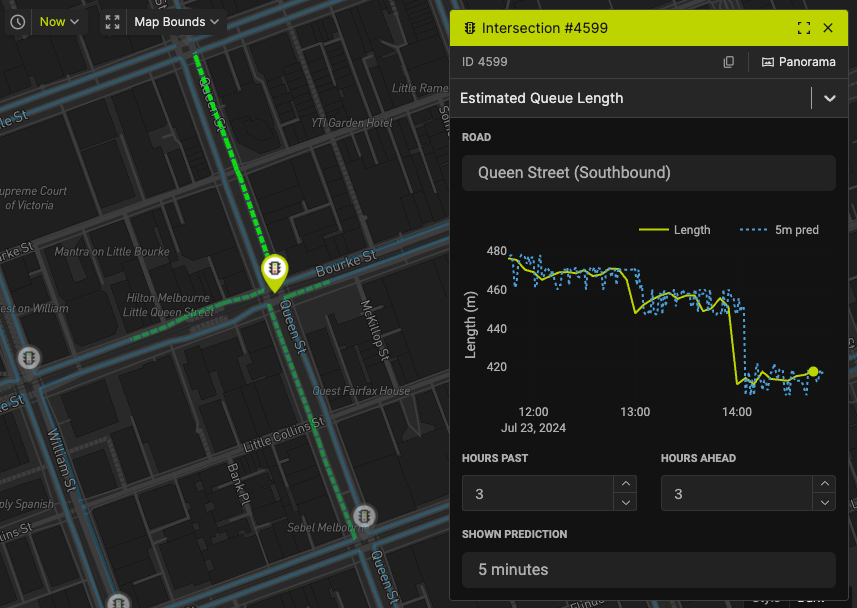Open the Now time dropdown
This screenshot has width=857, height=608.
point(59,22)
